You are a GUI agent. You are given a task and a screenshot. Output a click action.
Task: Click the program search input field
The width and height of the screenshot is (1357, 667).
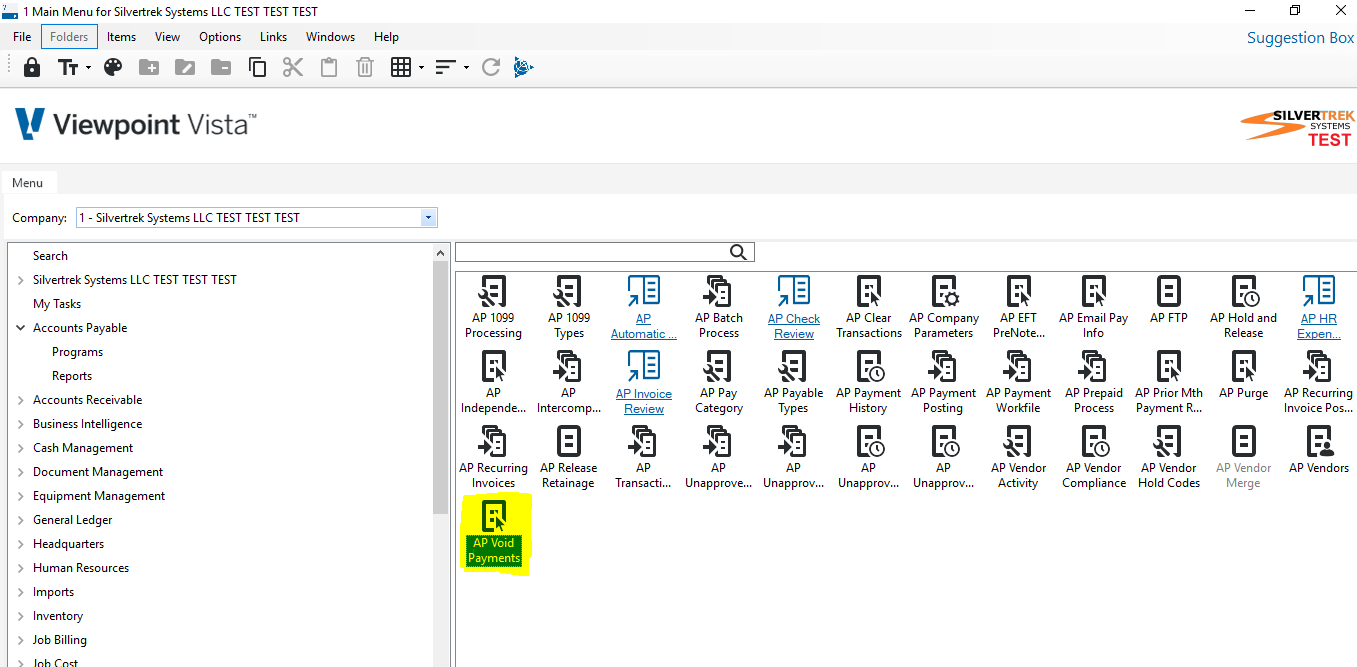coord(592,252)
